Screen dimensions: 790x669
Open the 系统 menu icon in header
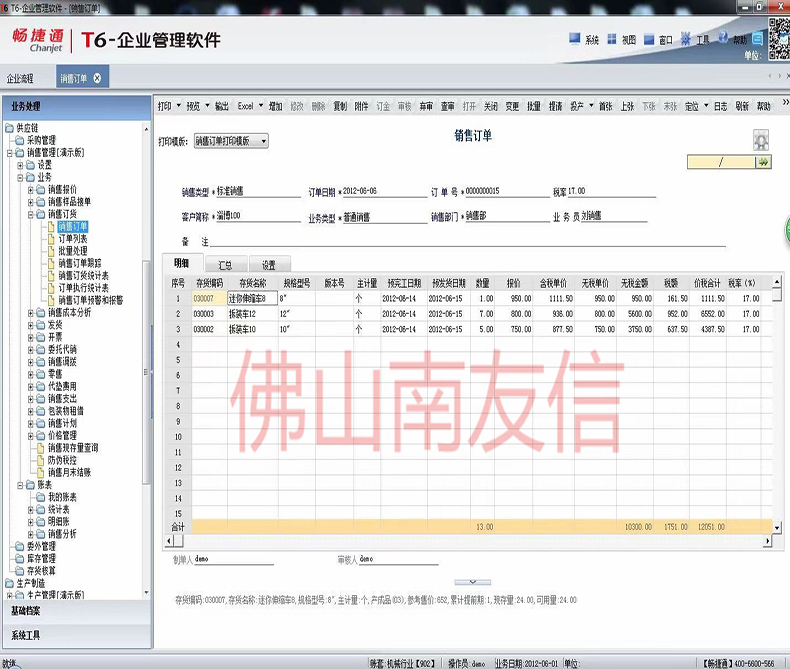point(574,39)
